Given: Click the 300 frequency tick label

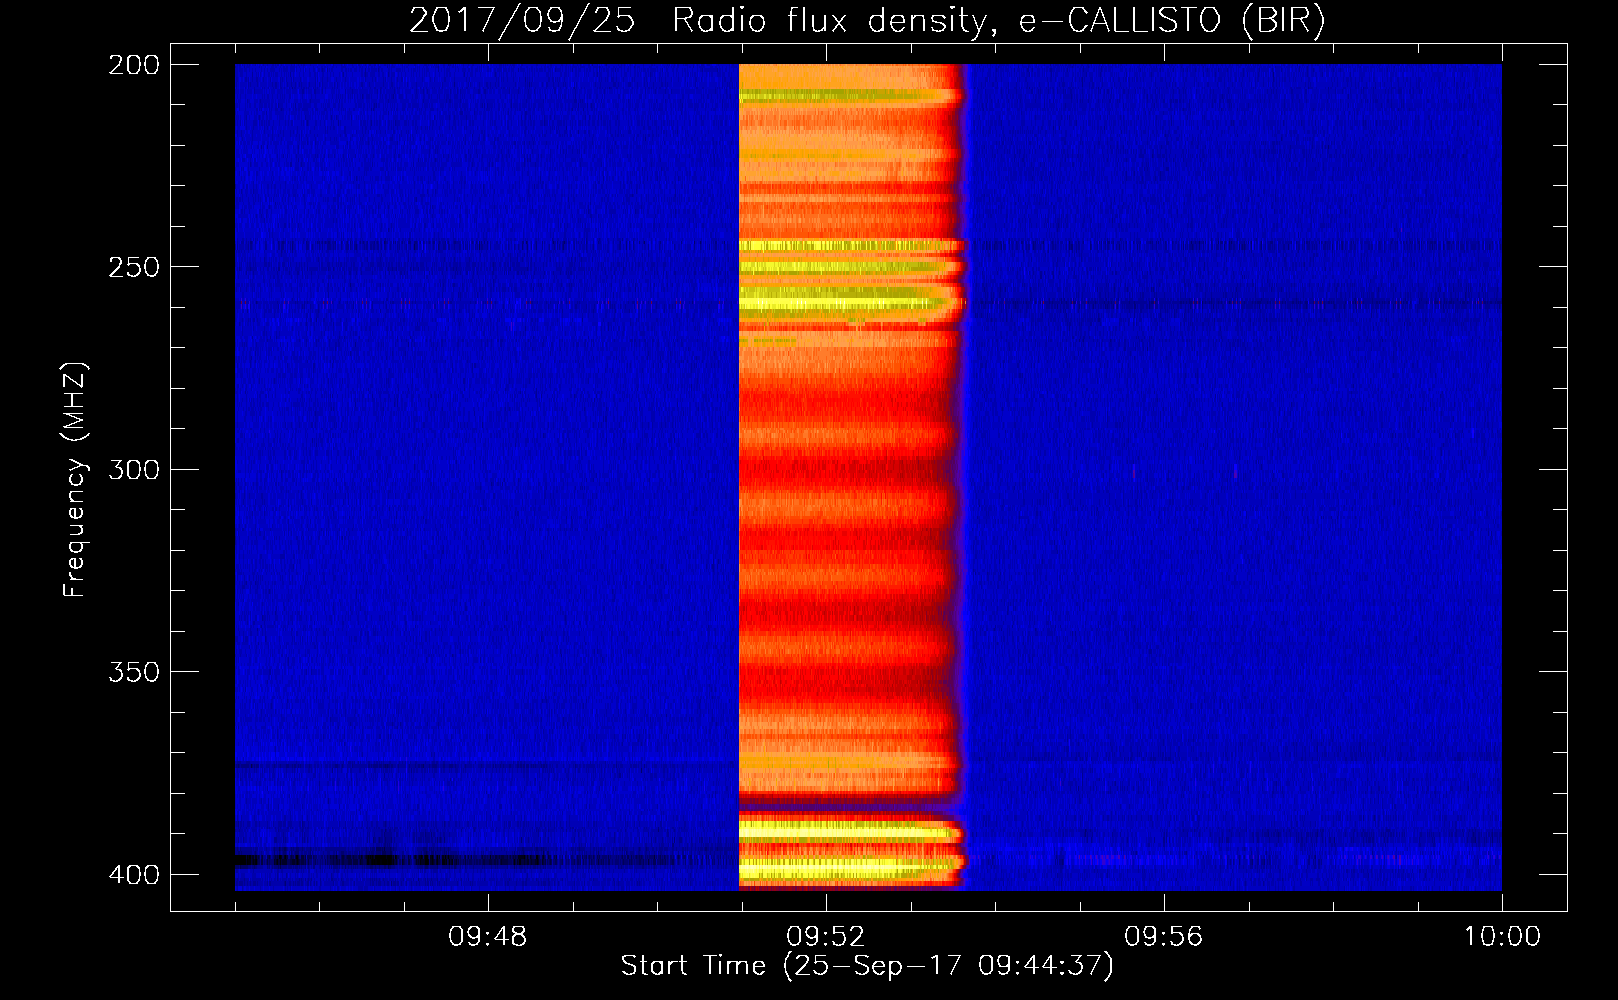Looking at the screenshot, I should (134, 470).
